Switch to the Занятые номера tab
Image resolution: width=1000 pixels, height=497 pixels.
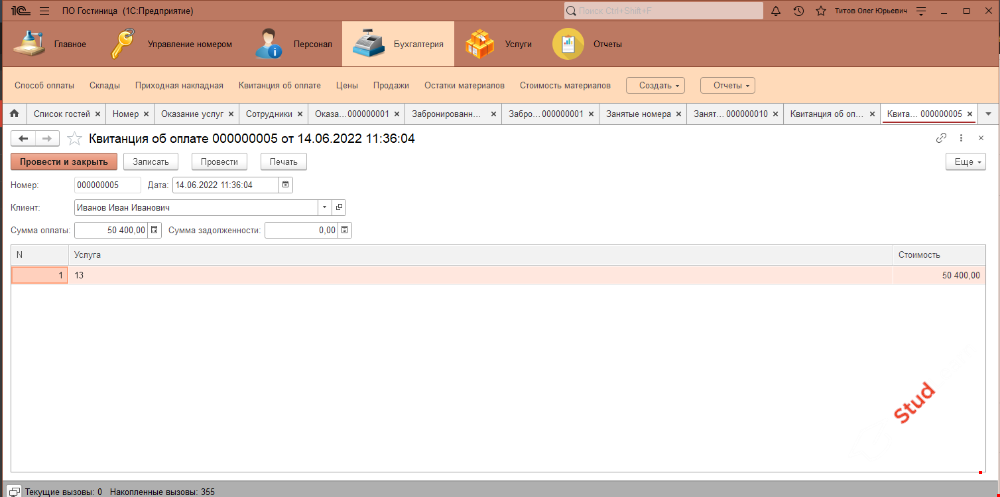click(636, 114)
